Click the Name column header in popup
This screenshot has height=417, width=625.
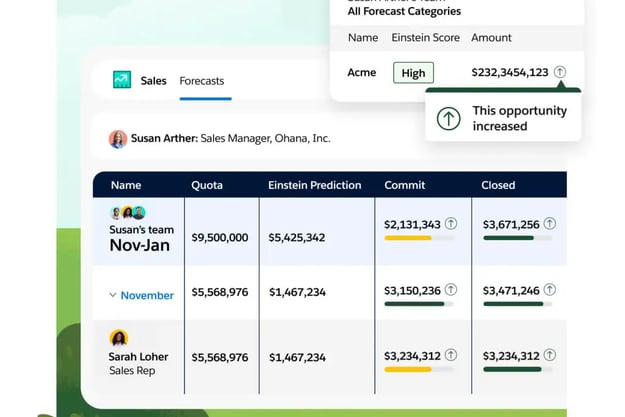pyautogui.click(x=363, y=38)
